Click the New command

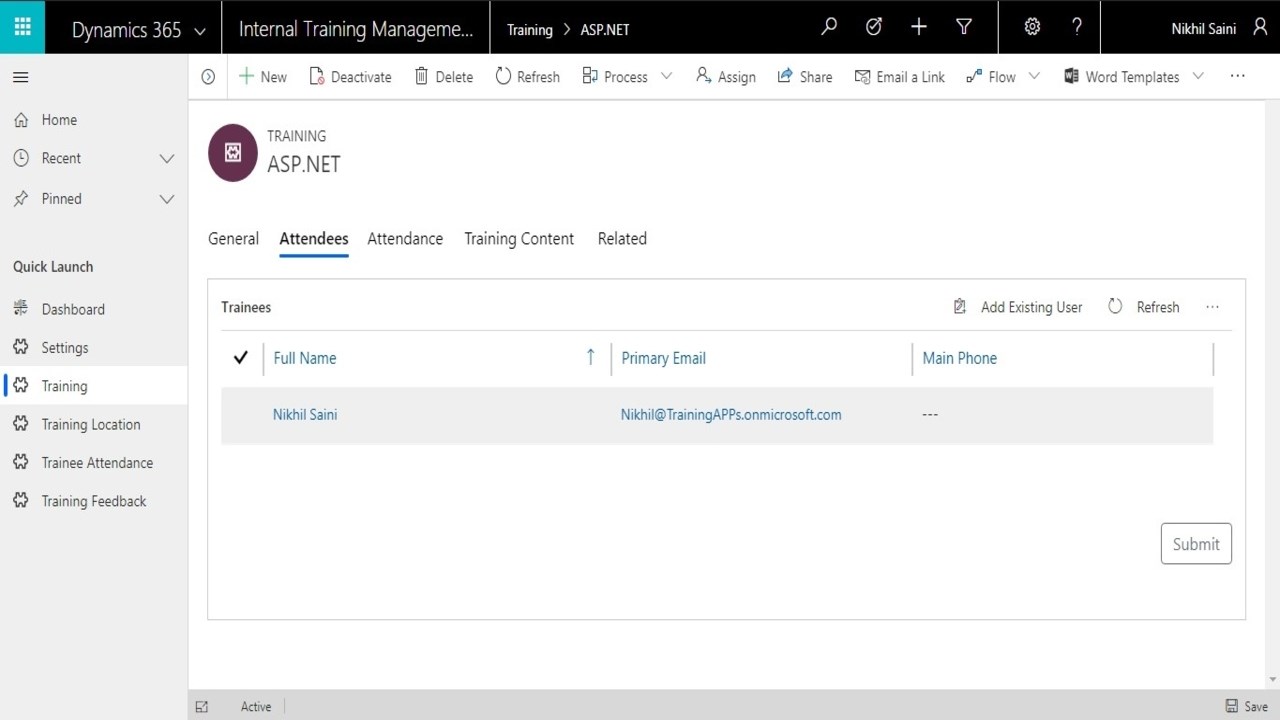tap(262, 77)
